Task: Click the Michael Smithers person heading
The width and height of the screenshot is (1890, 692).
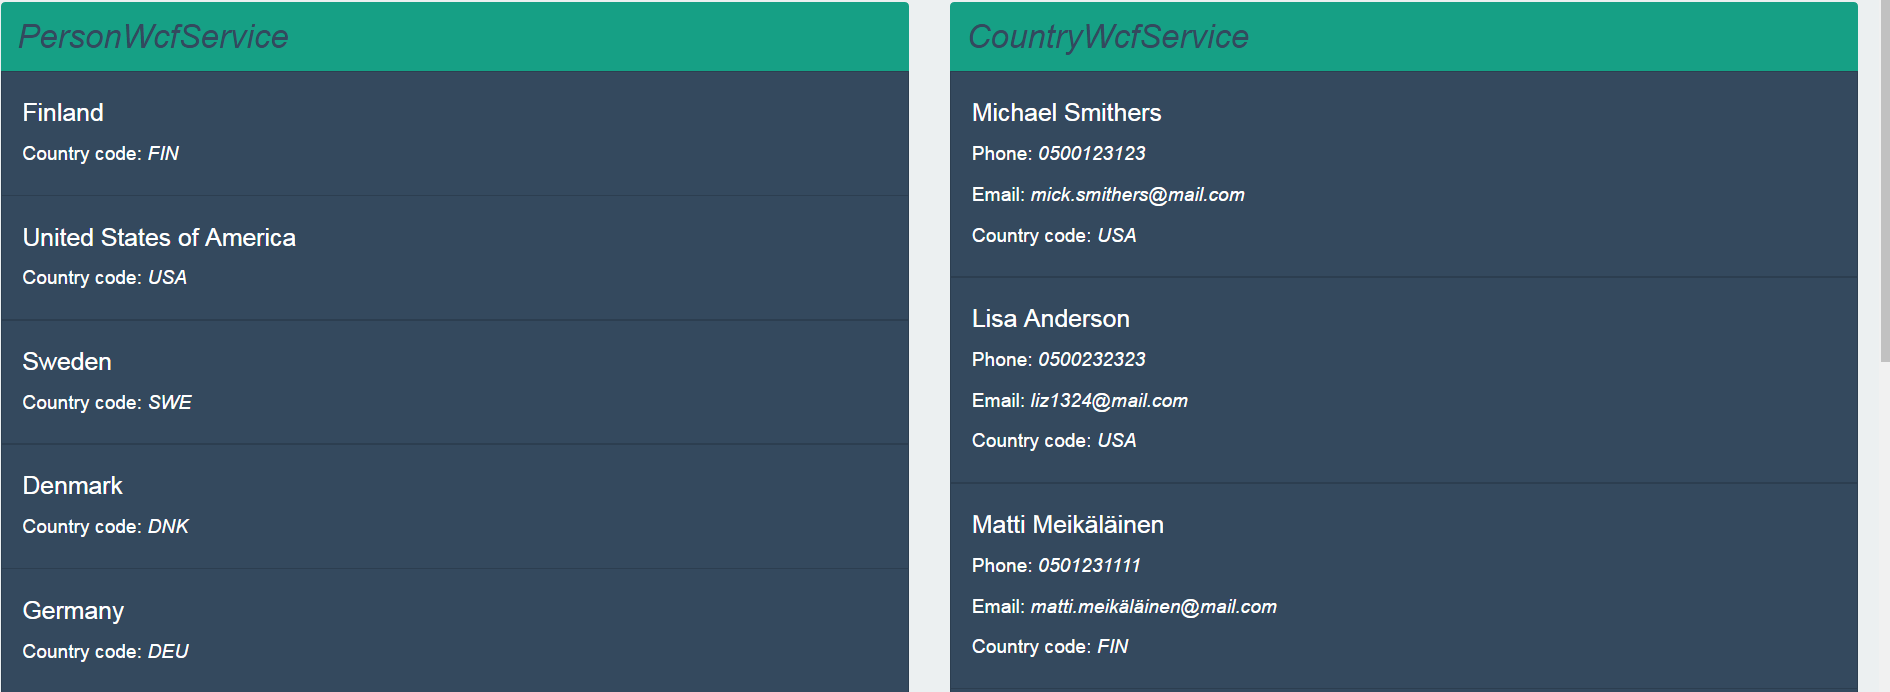Action: pyautogui.click(x=1066, y=113)
